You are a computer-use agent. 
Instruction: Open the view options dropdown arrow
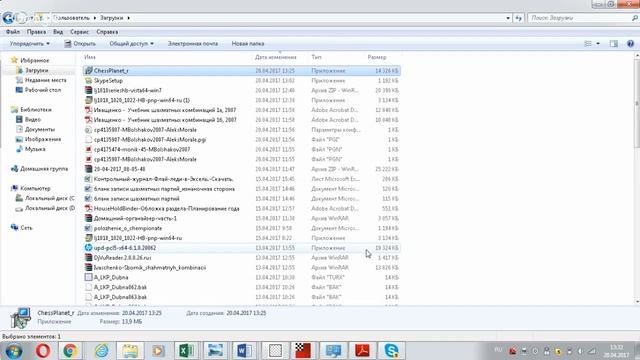[x=598, y=44]
